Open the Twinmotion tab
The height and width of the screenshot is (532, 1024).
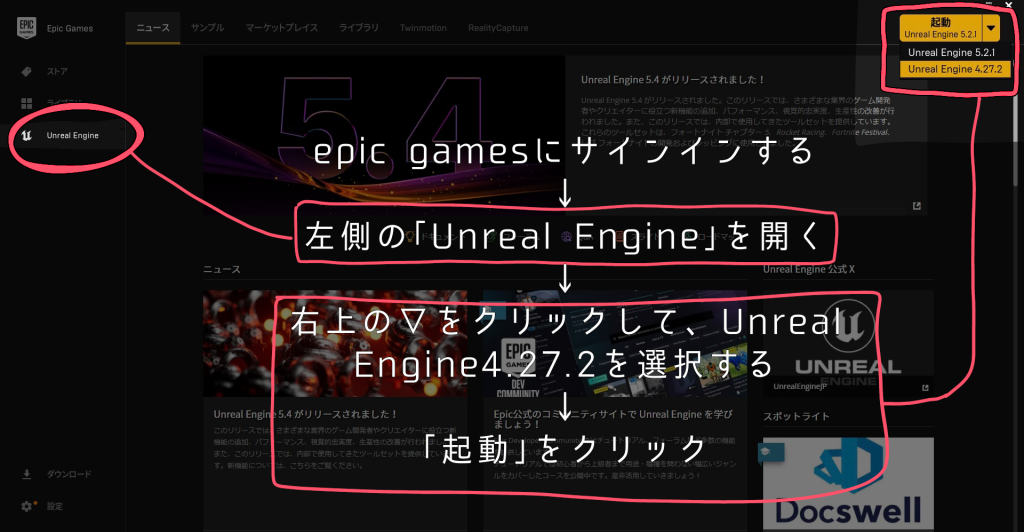pyautogui.click(x=424, y=27)
